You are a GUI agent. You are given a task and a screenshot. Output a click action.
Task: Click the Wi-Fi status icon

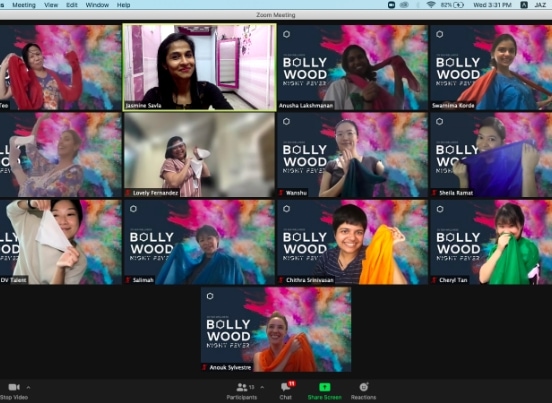pyautogui.click(x=431, y=5)
